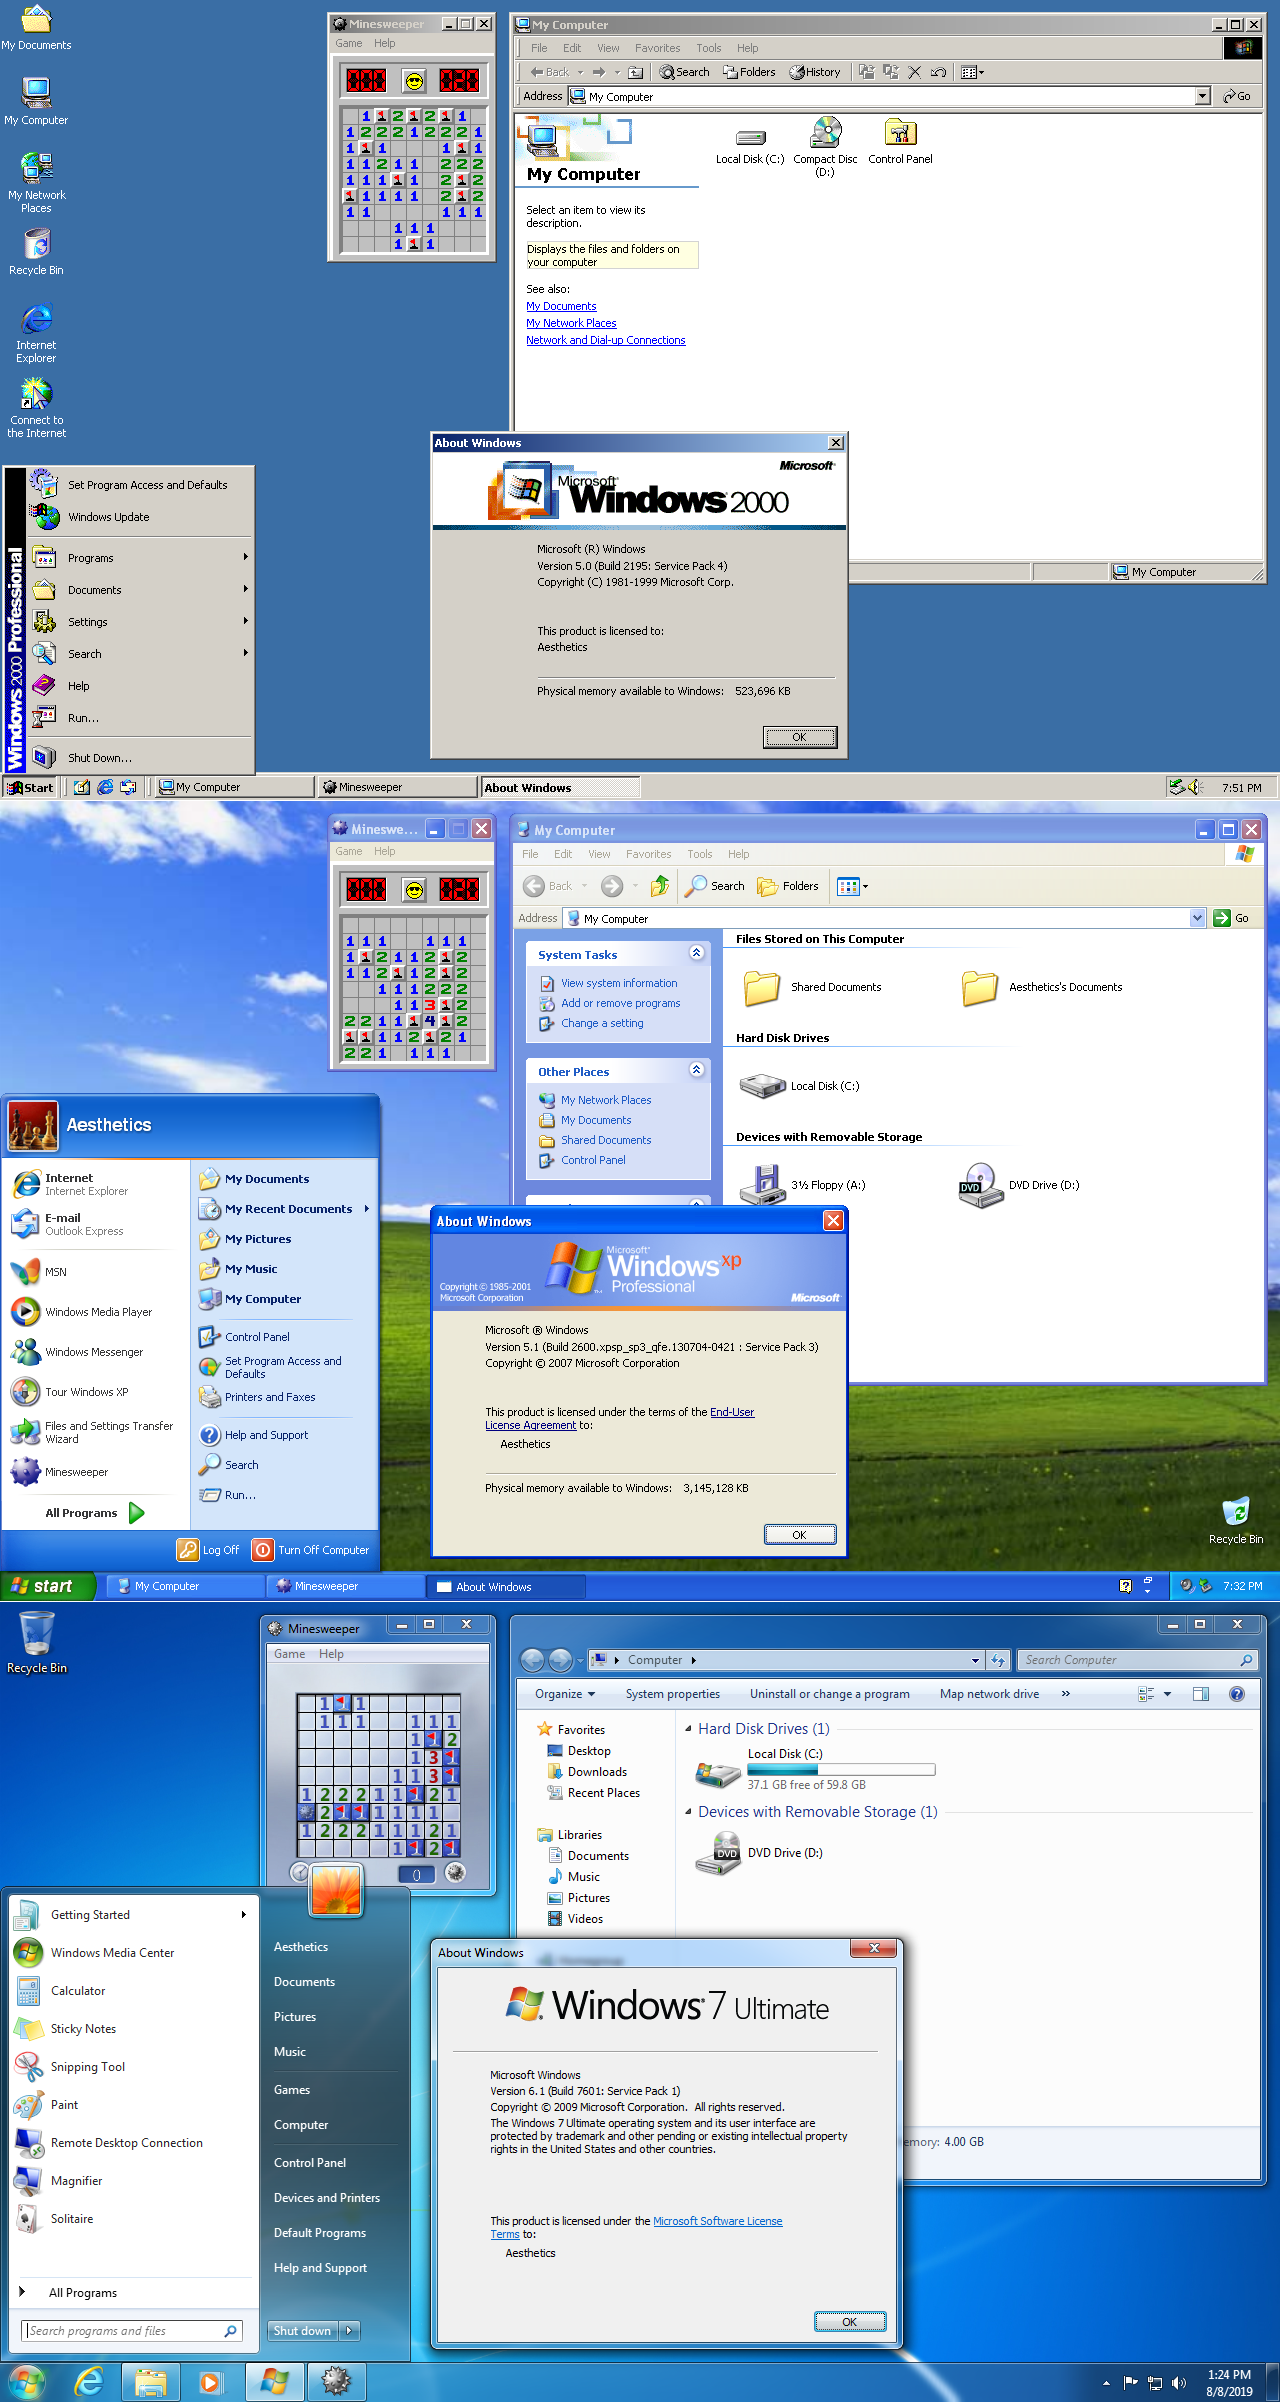Screen dimensions: 1280x2402
Task: Click About Windows button on Windows XP taskbar
Action: [x=506, y=1586]
